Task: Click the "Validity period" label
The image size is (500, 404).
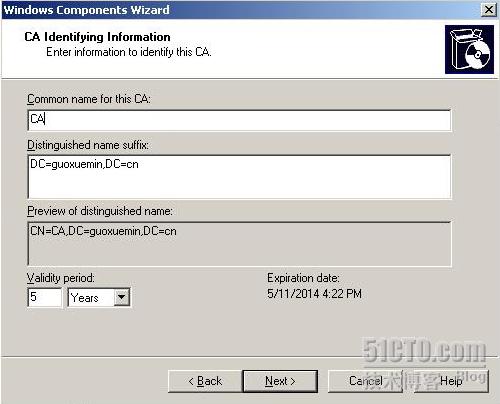Action: (x=61, y=278)
